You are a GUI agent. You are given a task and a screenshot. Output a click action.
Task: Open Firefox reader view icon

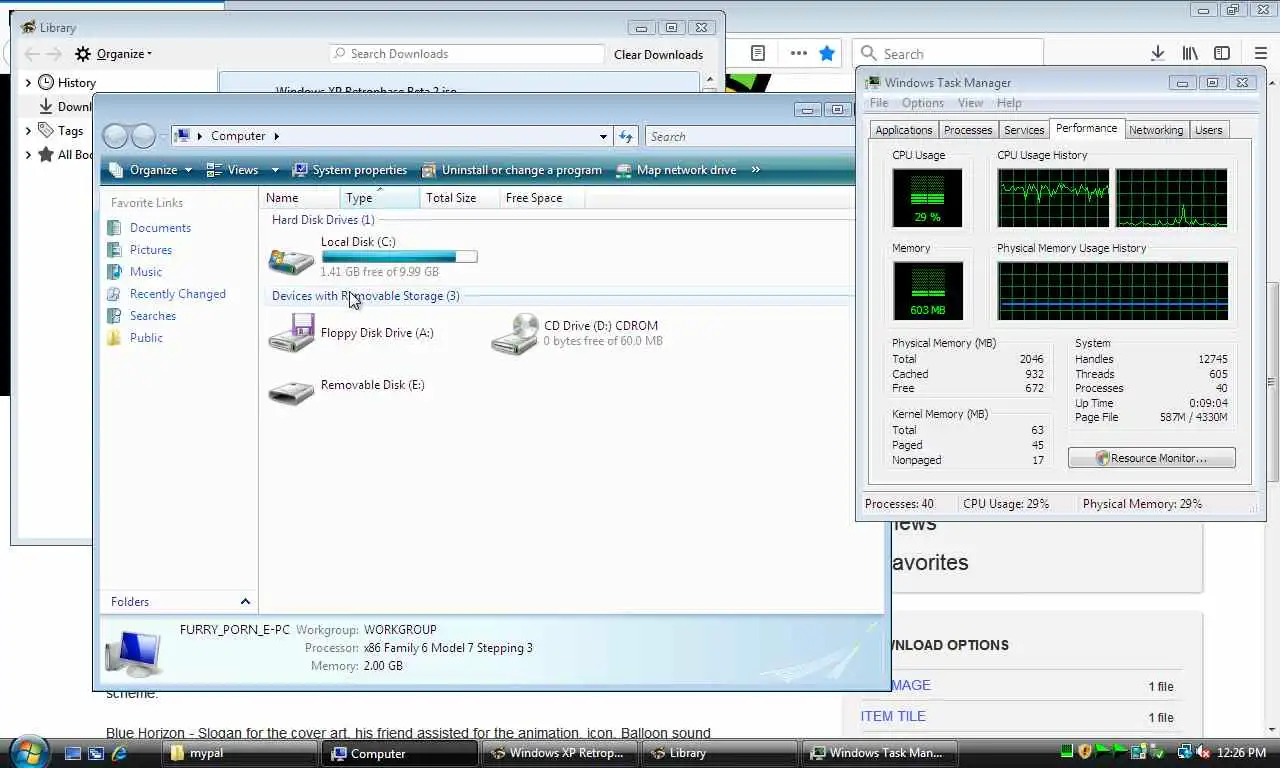[x=758, y=53]
